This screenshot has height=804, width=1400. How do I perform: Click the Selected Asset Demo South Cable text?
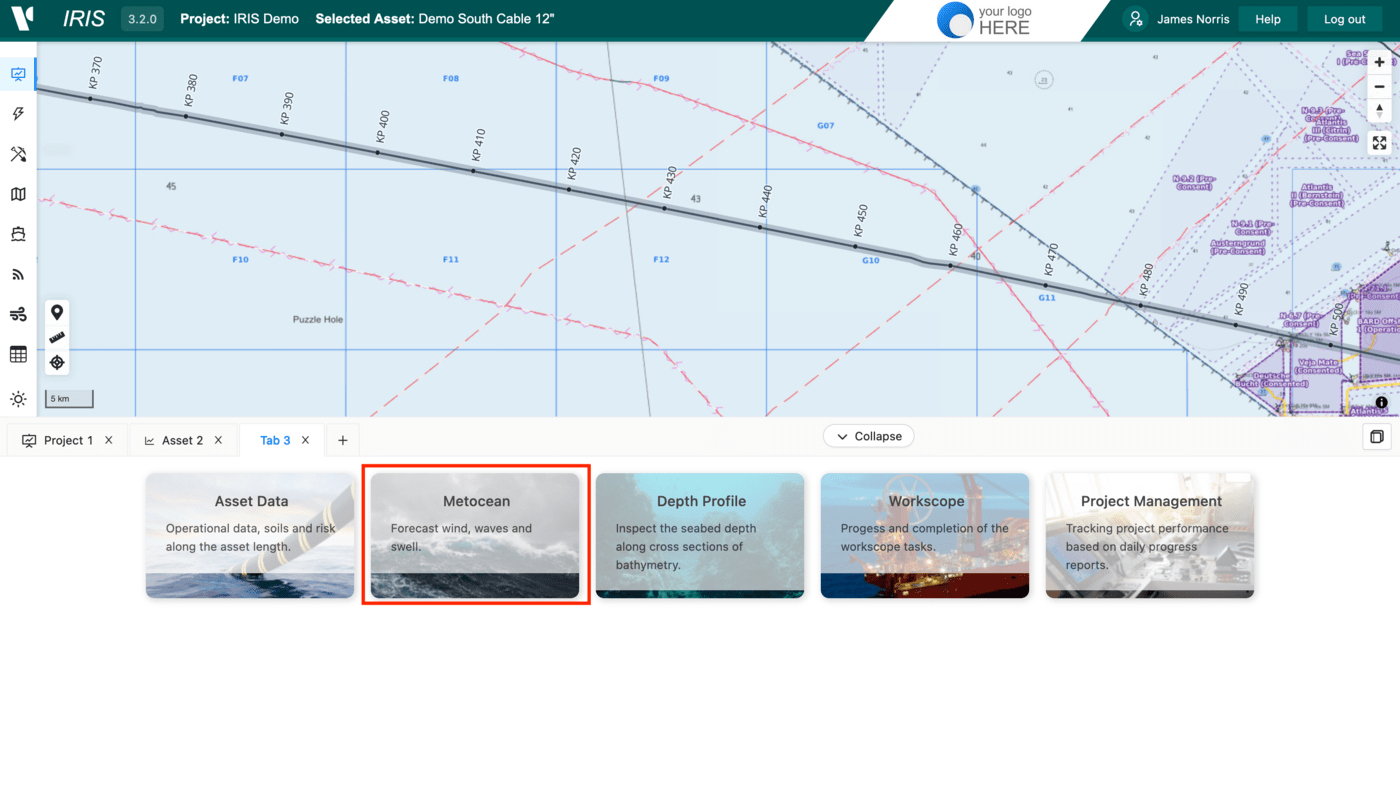[435, 19]
